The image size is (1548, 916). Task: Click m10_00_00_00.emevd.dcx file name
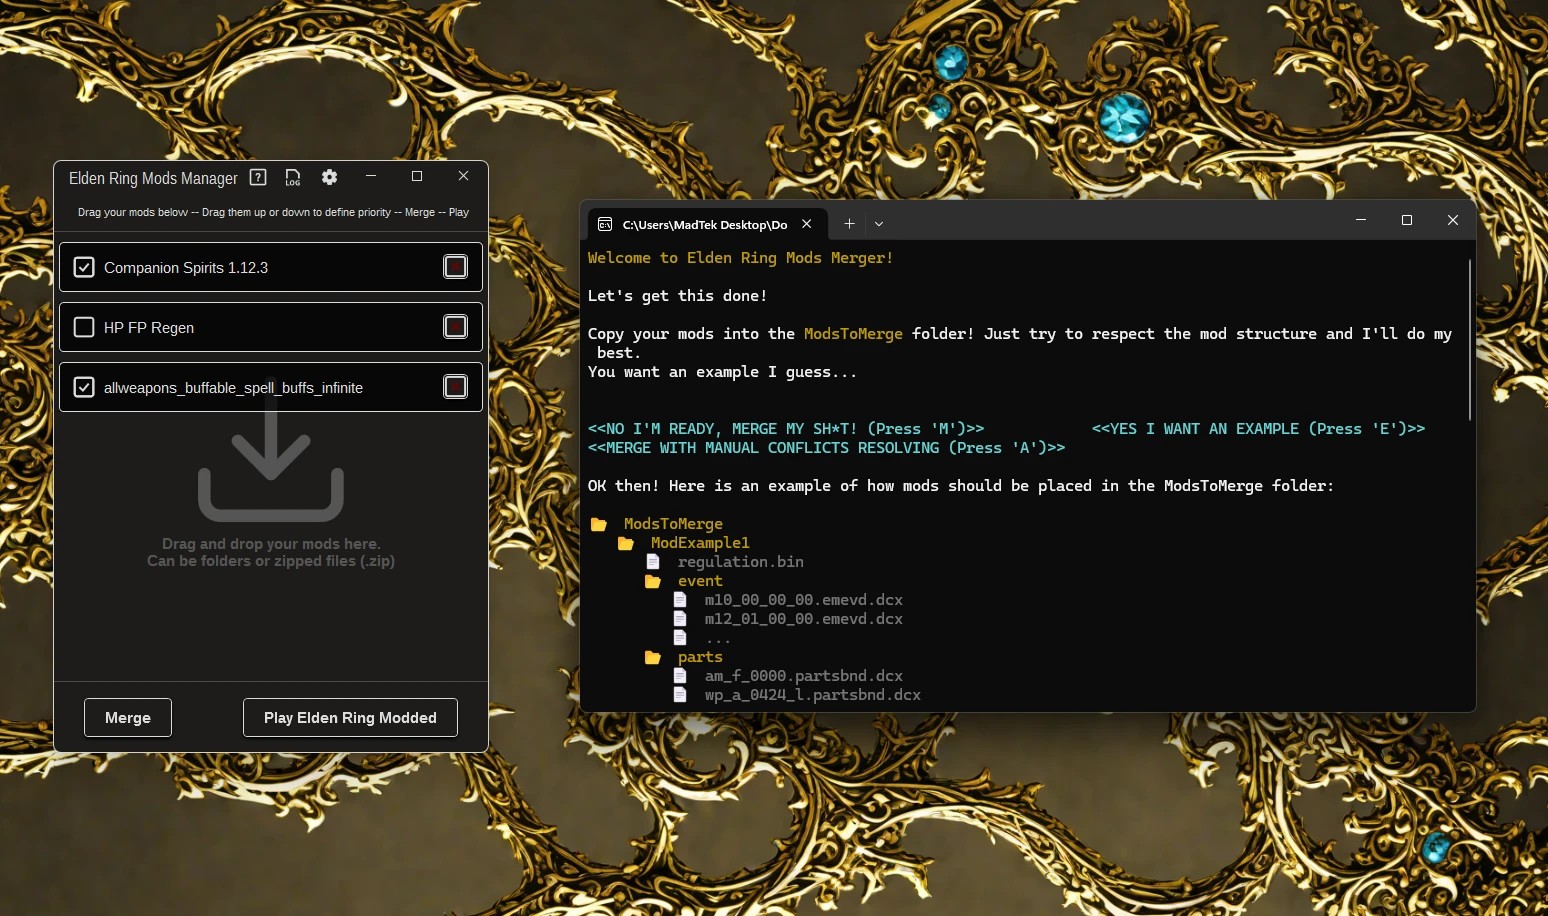803,600
